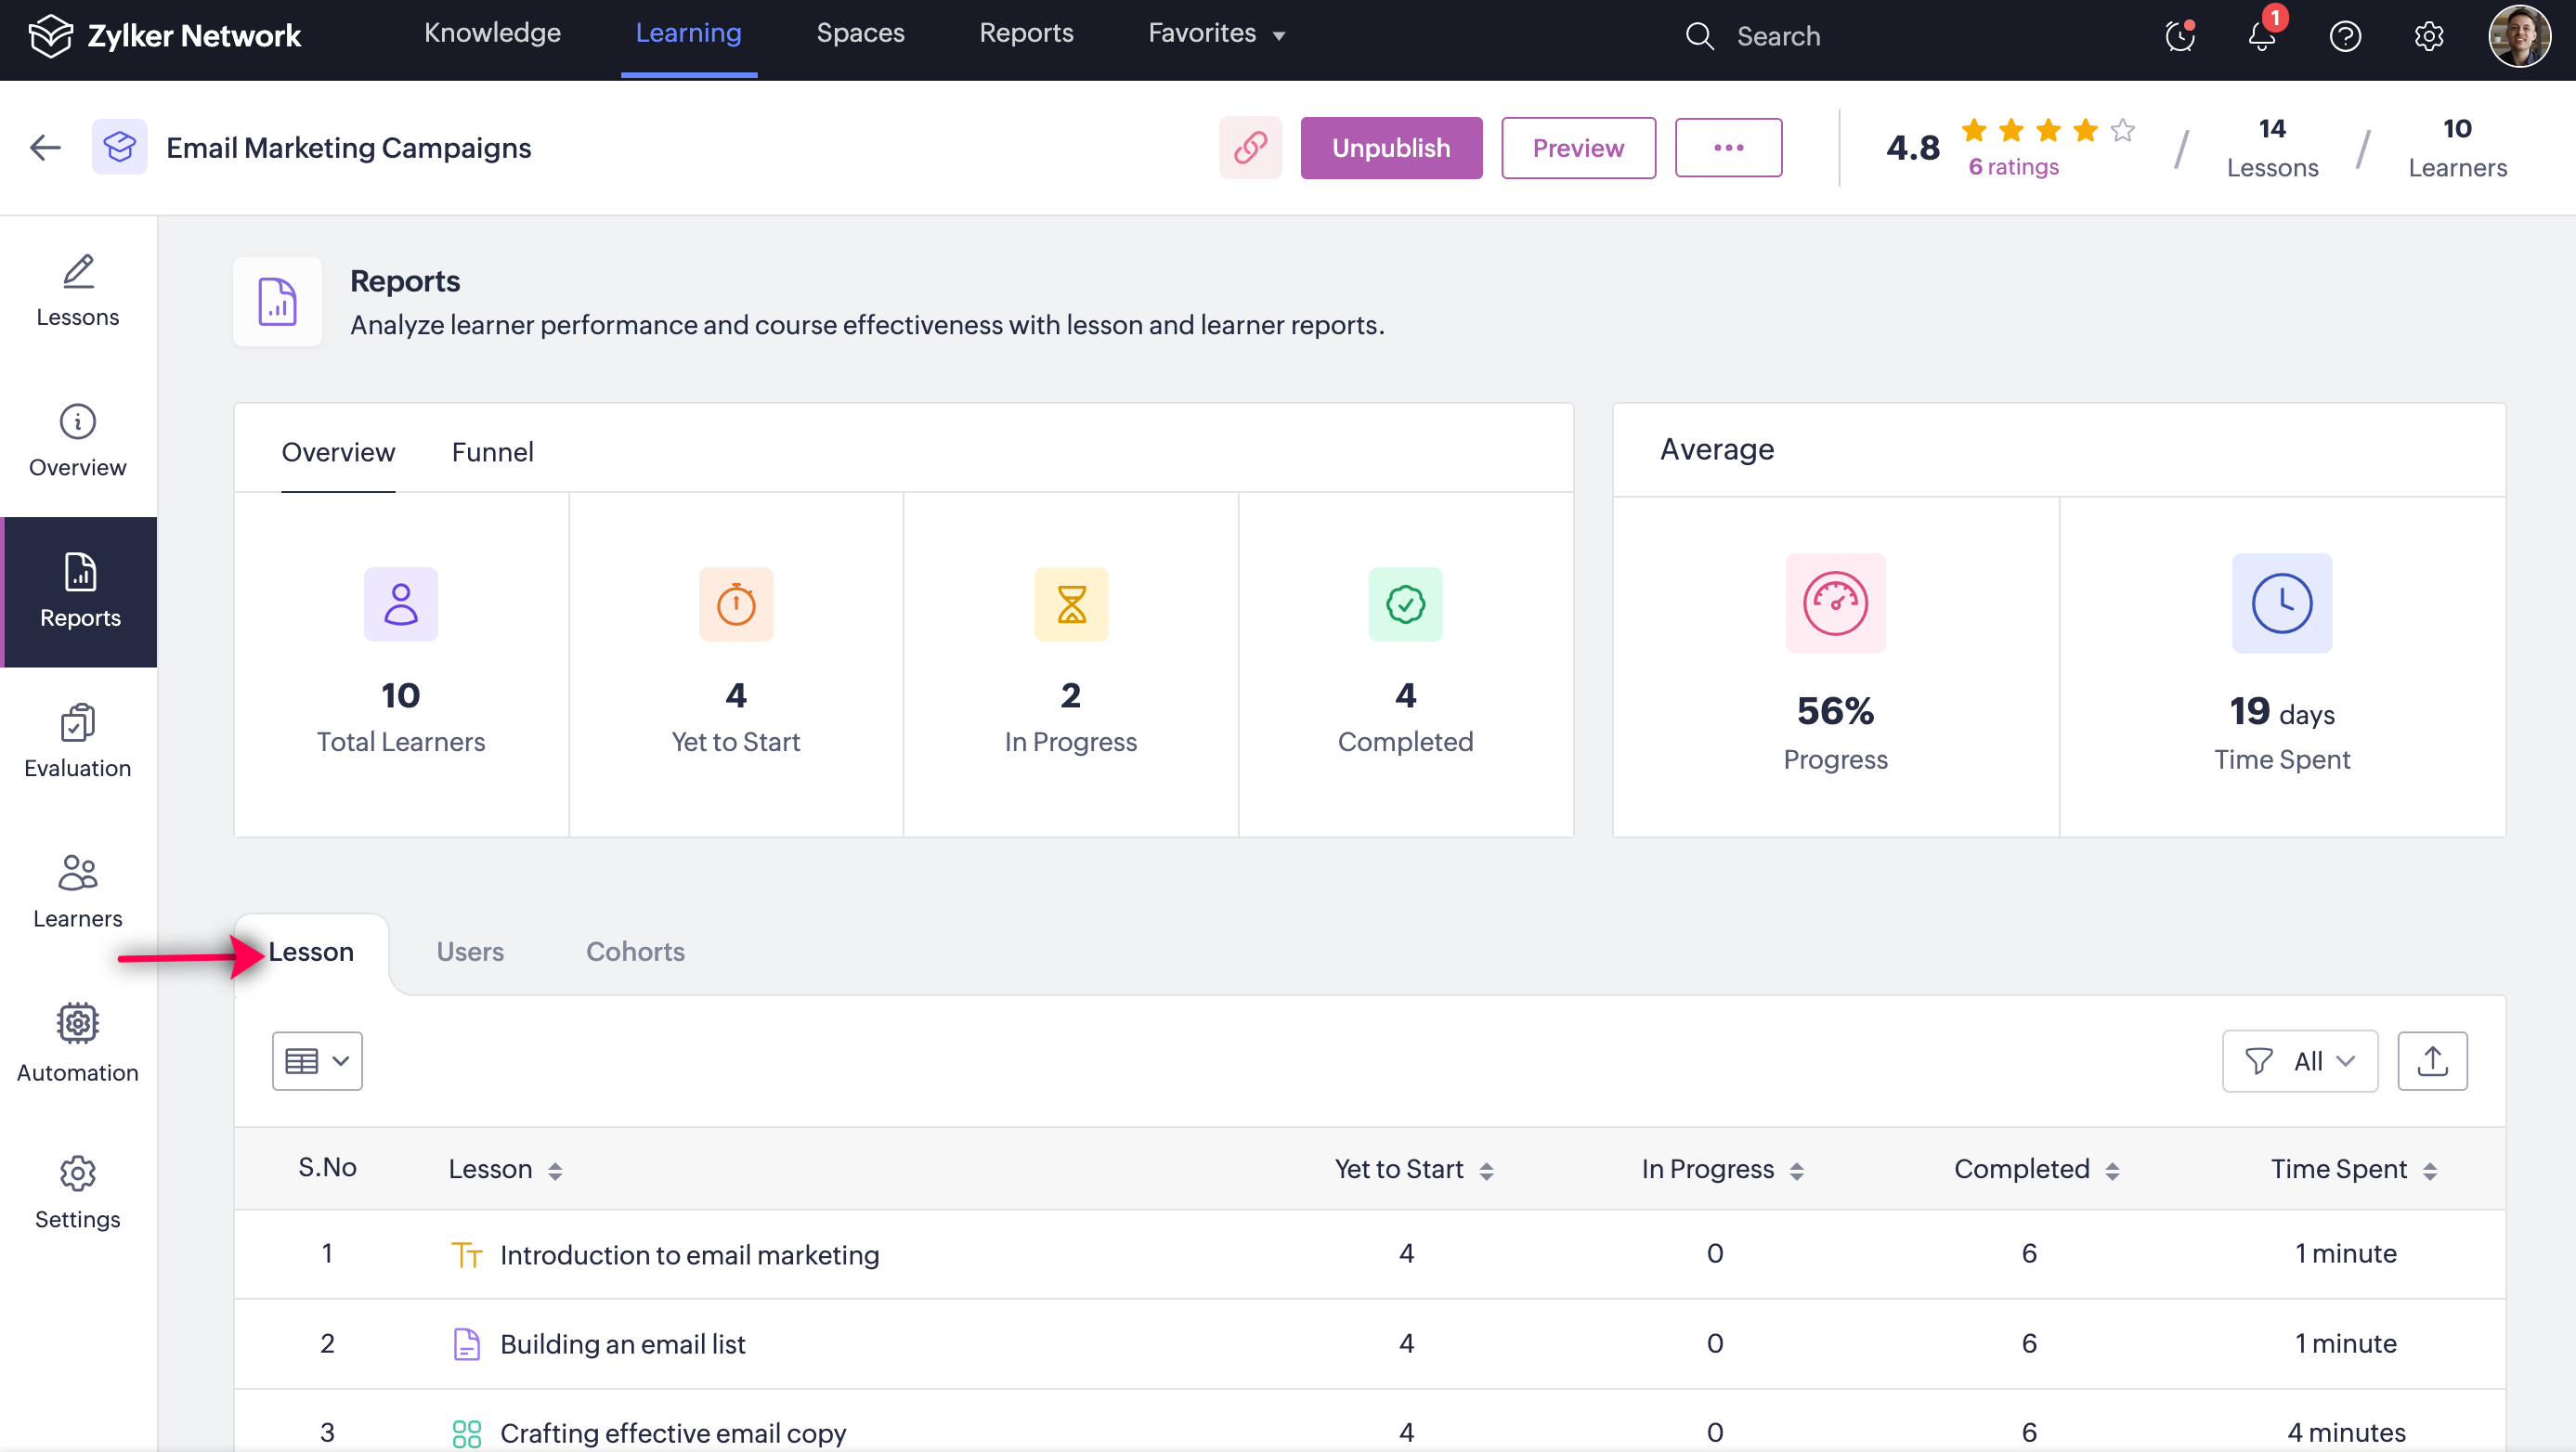Click the export report icon
The width and height of the screenshot is (2576, 1452).
(x=2431, y=1061)
